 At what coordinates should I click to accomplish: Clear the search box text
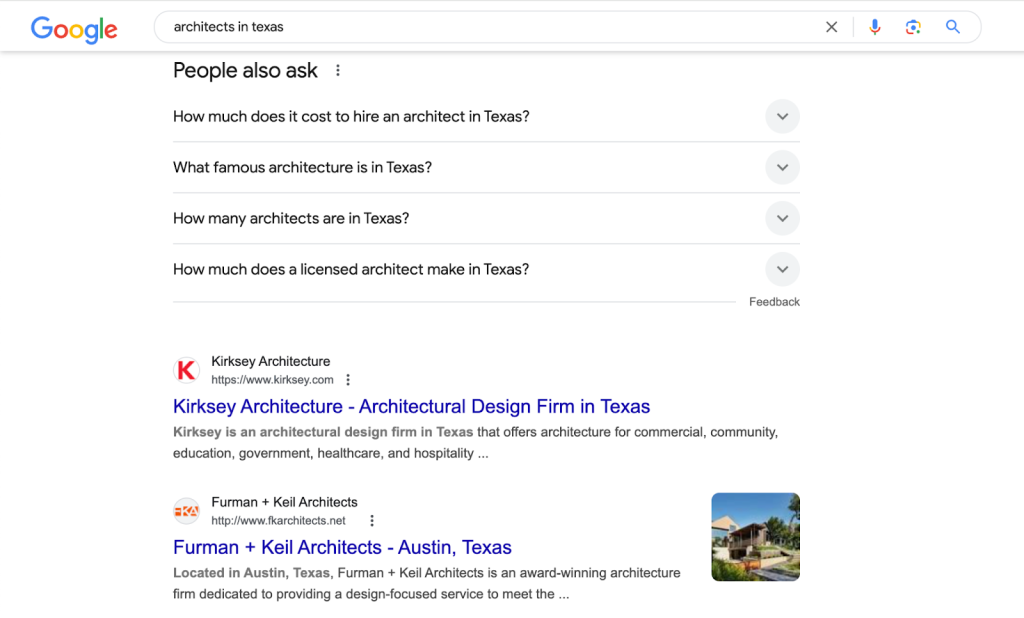tap(831, 27)
